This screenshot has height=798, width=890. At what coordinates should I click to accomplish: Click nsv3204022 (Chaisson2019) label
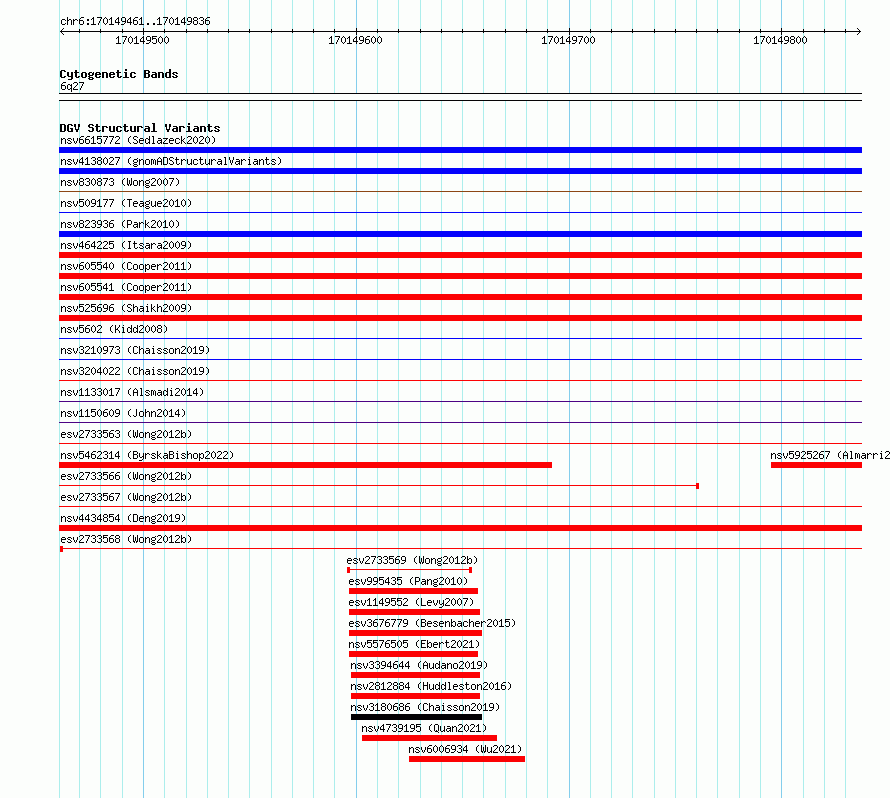135,371
